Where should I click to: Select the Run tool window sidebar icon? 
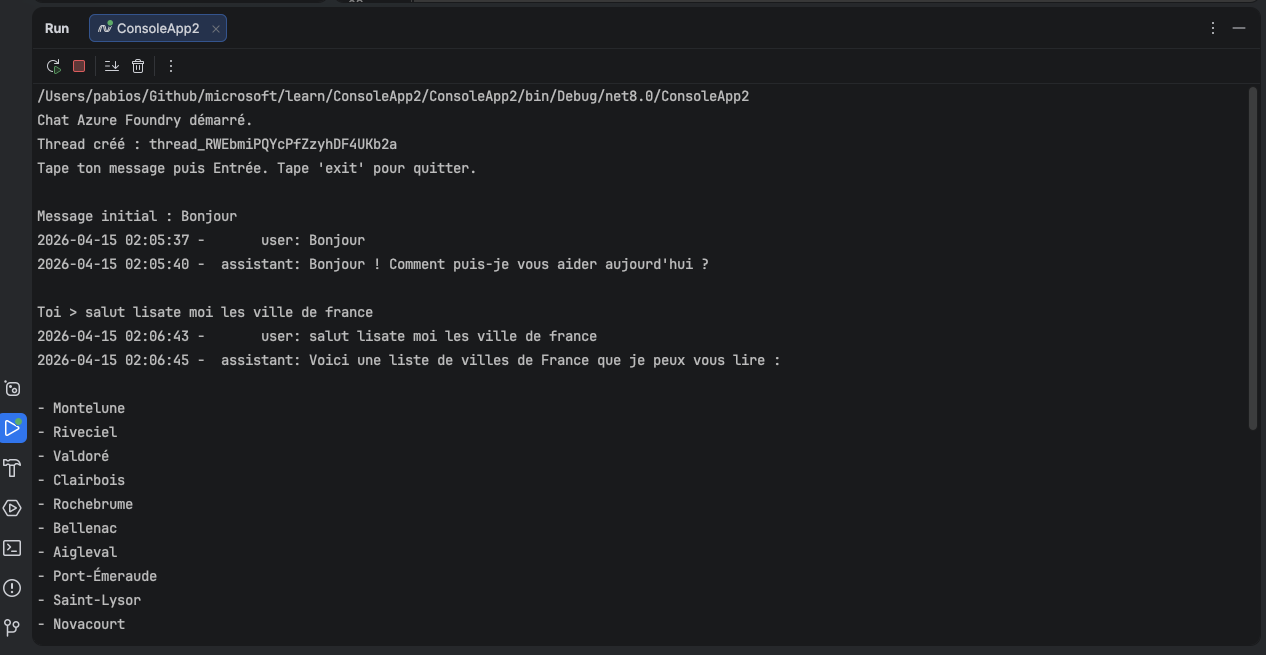tap(13, 428)
